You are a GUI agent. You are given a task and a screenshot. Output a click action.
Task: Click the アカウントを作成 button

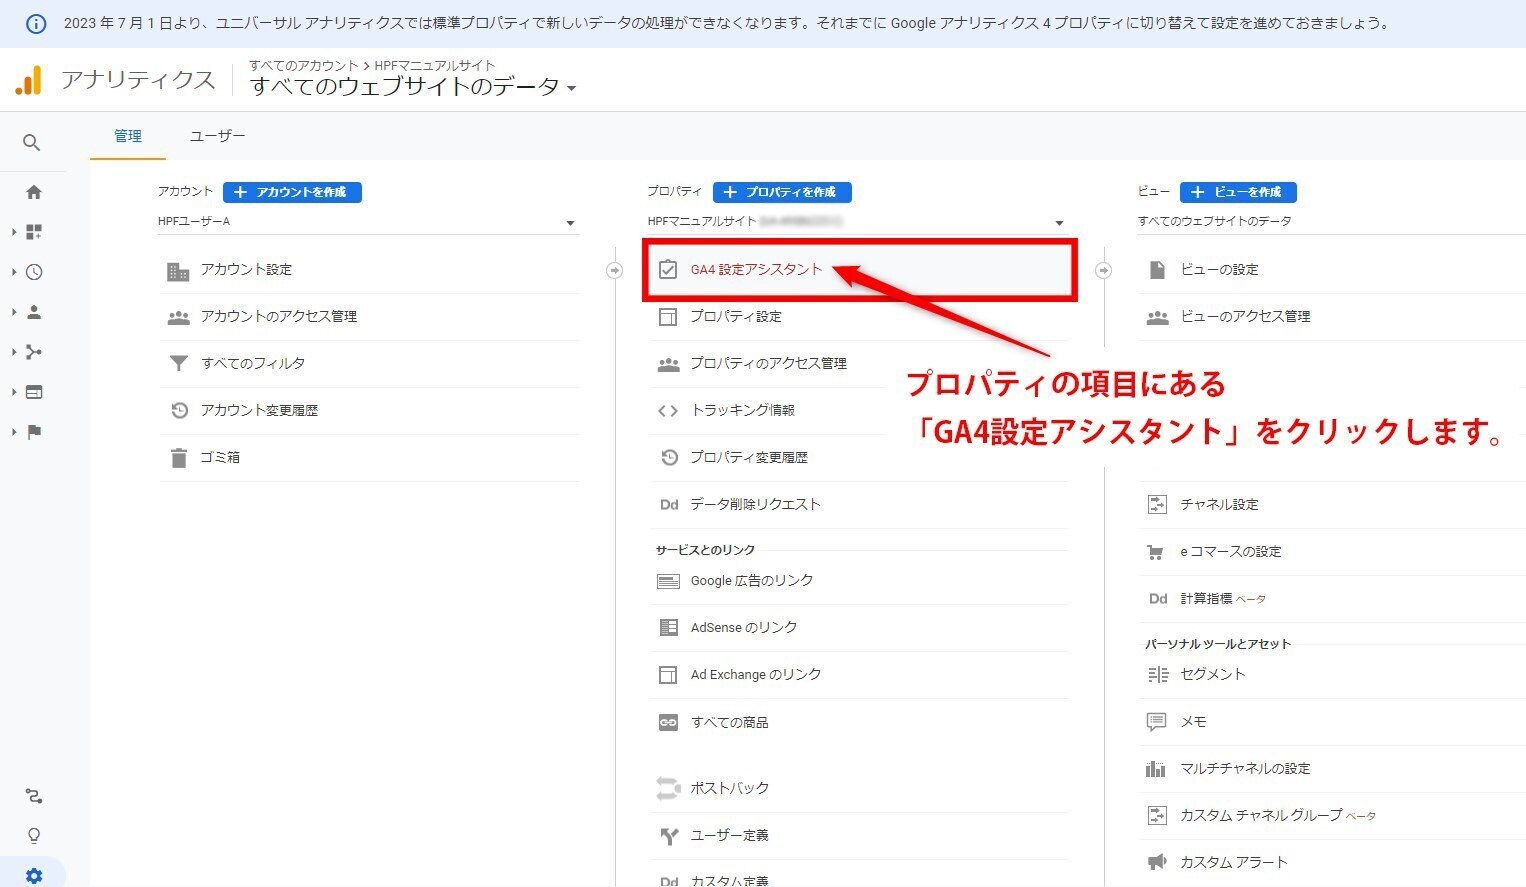click(292, 192)
